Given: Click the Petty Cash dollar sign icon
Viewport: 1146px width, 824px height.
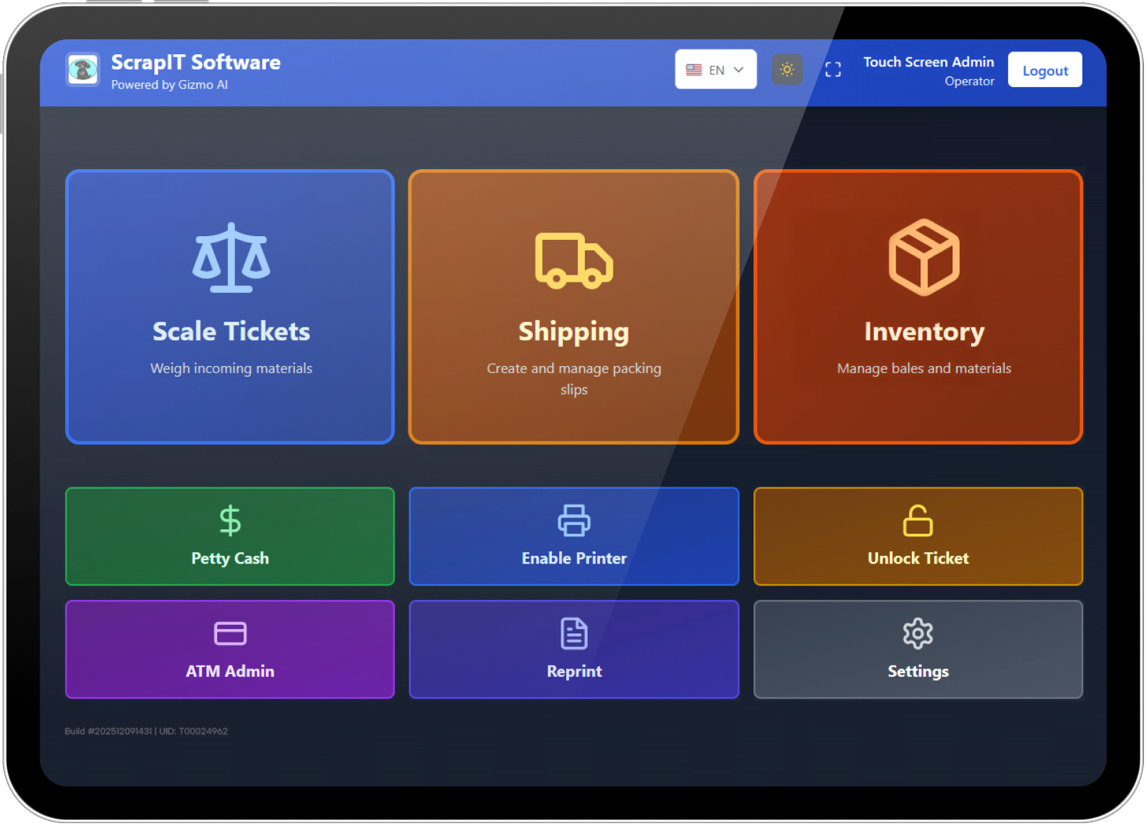Looking at the screenshot, I should (x=229, y=519).
